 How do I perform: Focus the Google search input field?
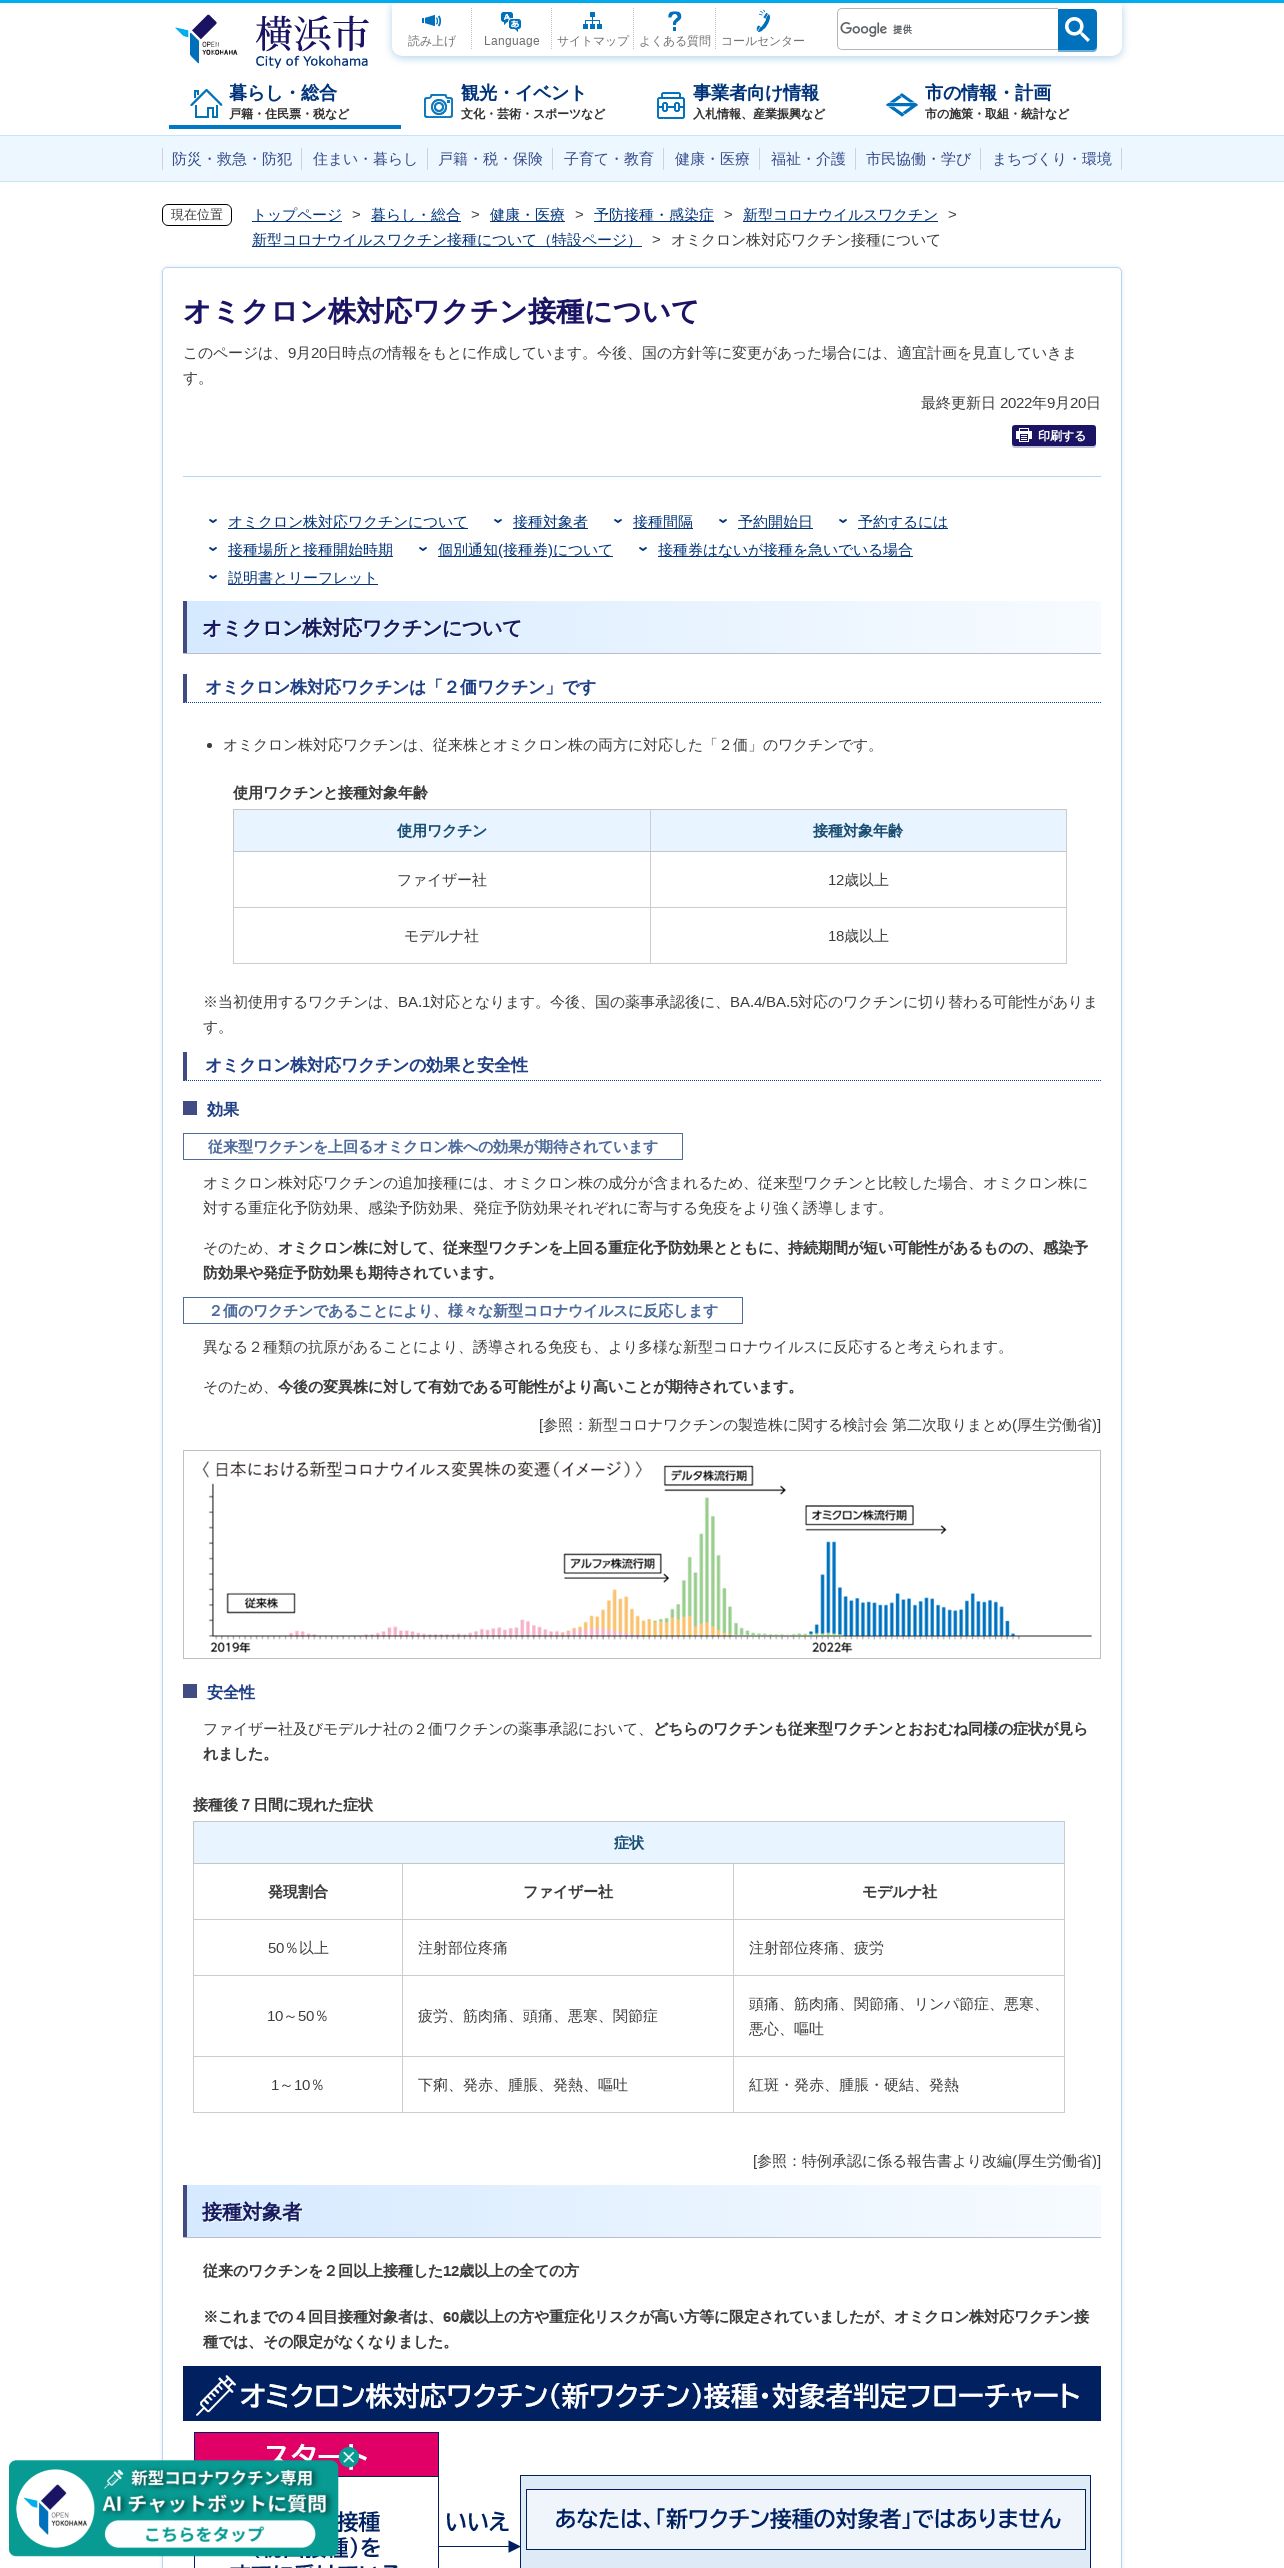(x=947, y=30)
